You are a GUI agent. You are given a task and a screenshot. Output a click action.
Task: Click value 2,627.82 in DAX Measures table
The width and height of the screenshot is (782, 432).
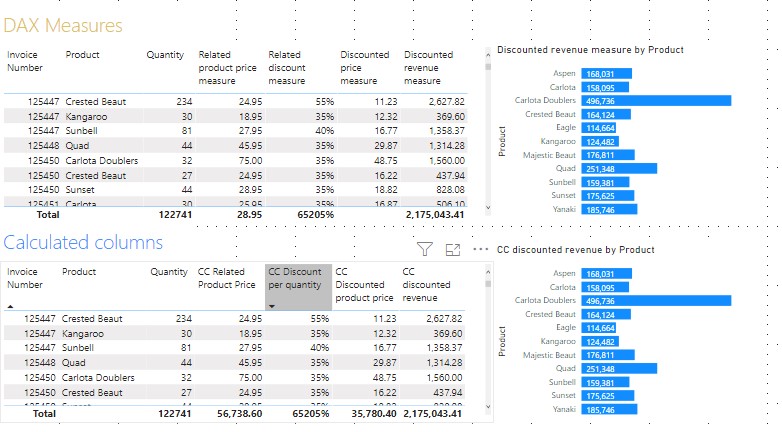(446, 102)
